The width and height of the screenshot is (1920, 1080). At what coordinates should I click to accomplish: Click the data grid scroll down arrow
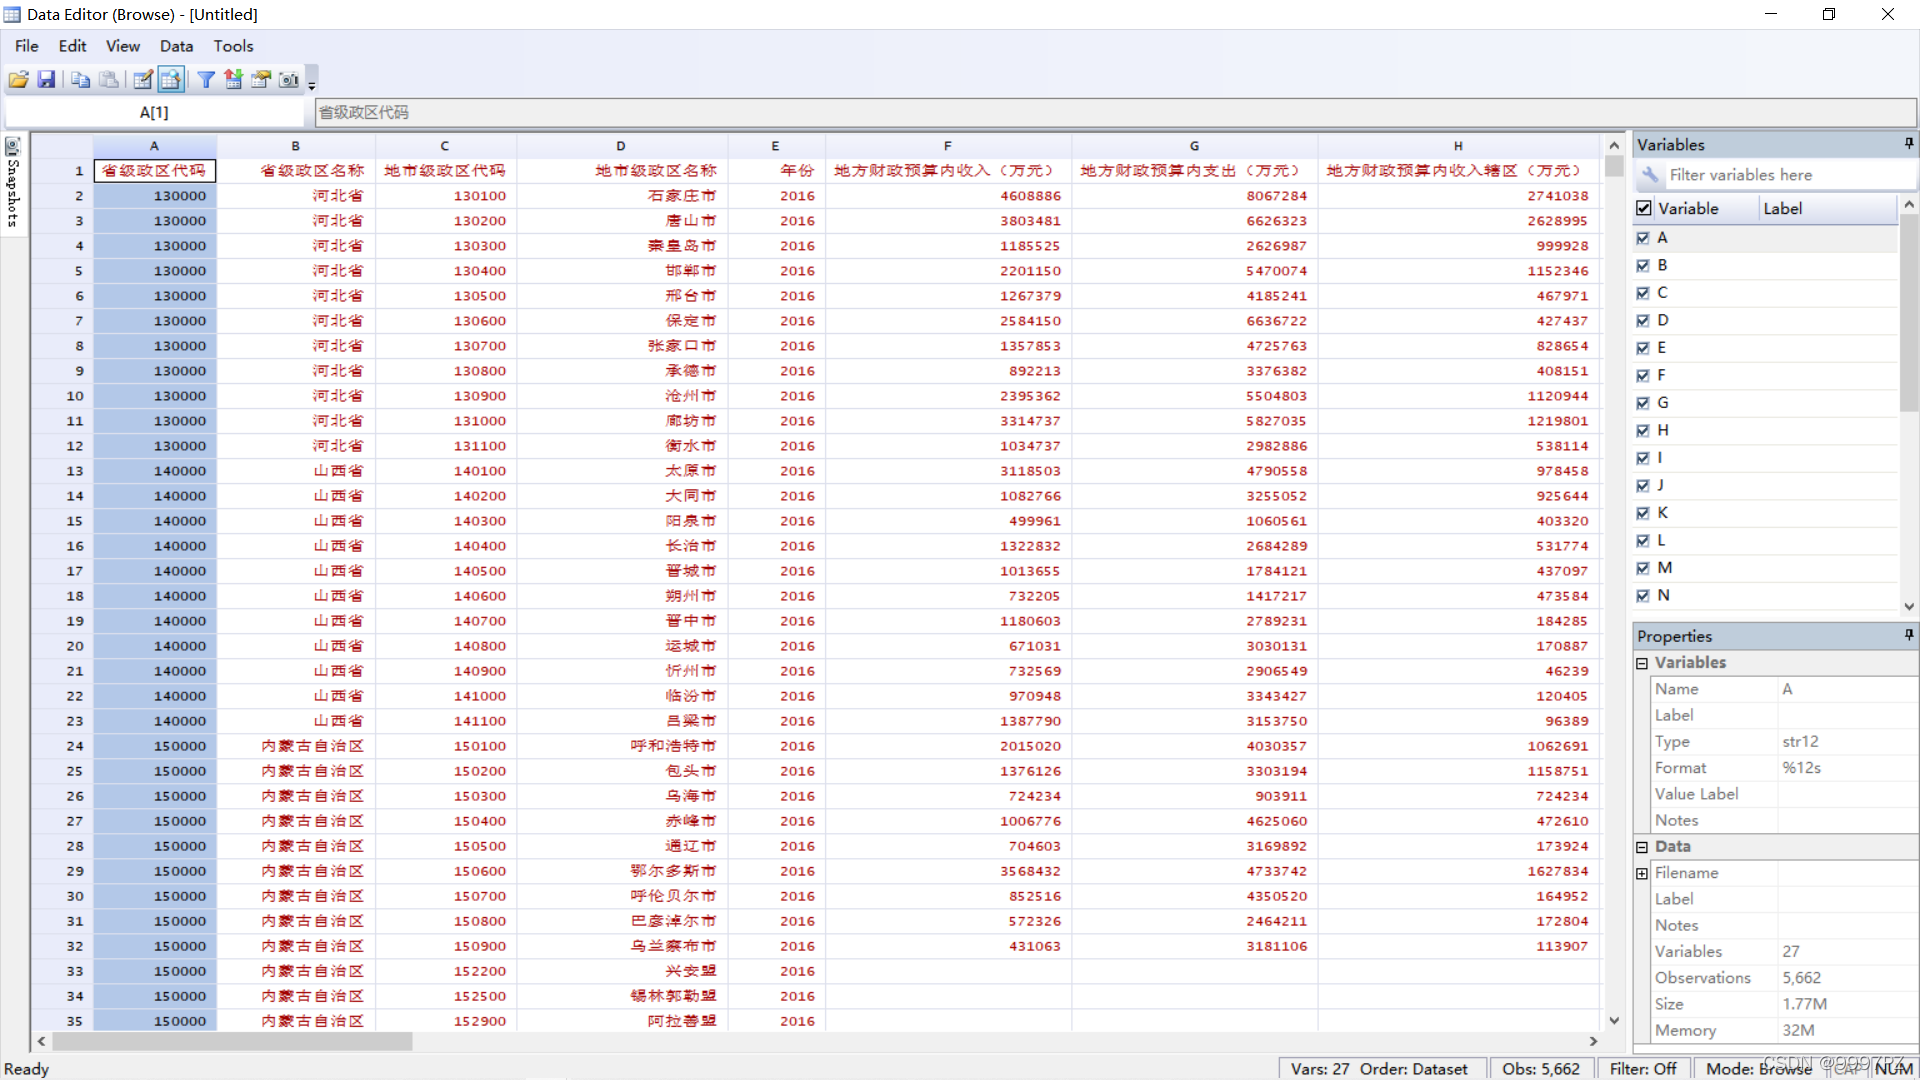coord(1614,1021)
